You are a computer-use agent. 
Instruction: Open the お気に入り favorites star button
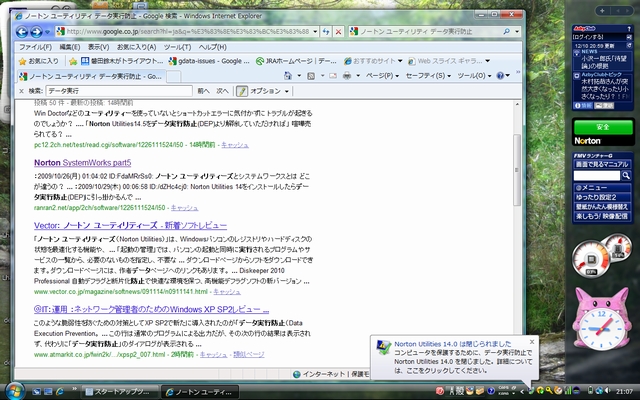point(39,61)
